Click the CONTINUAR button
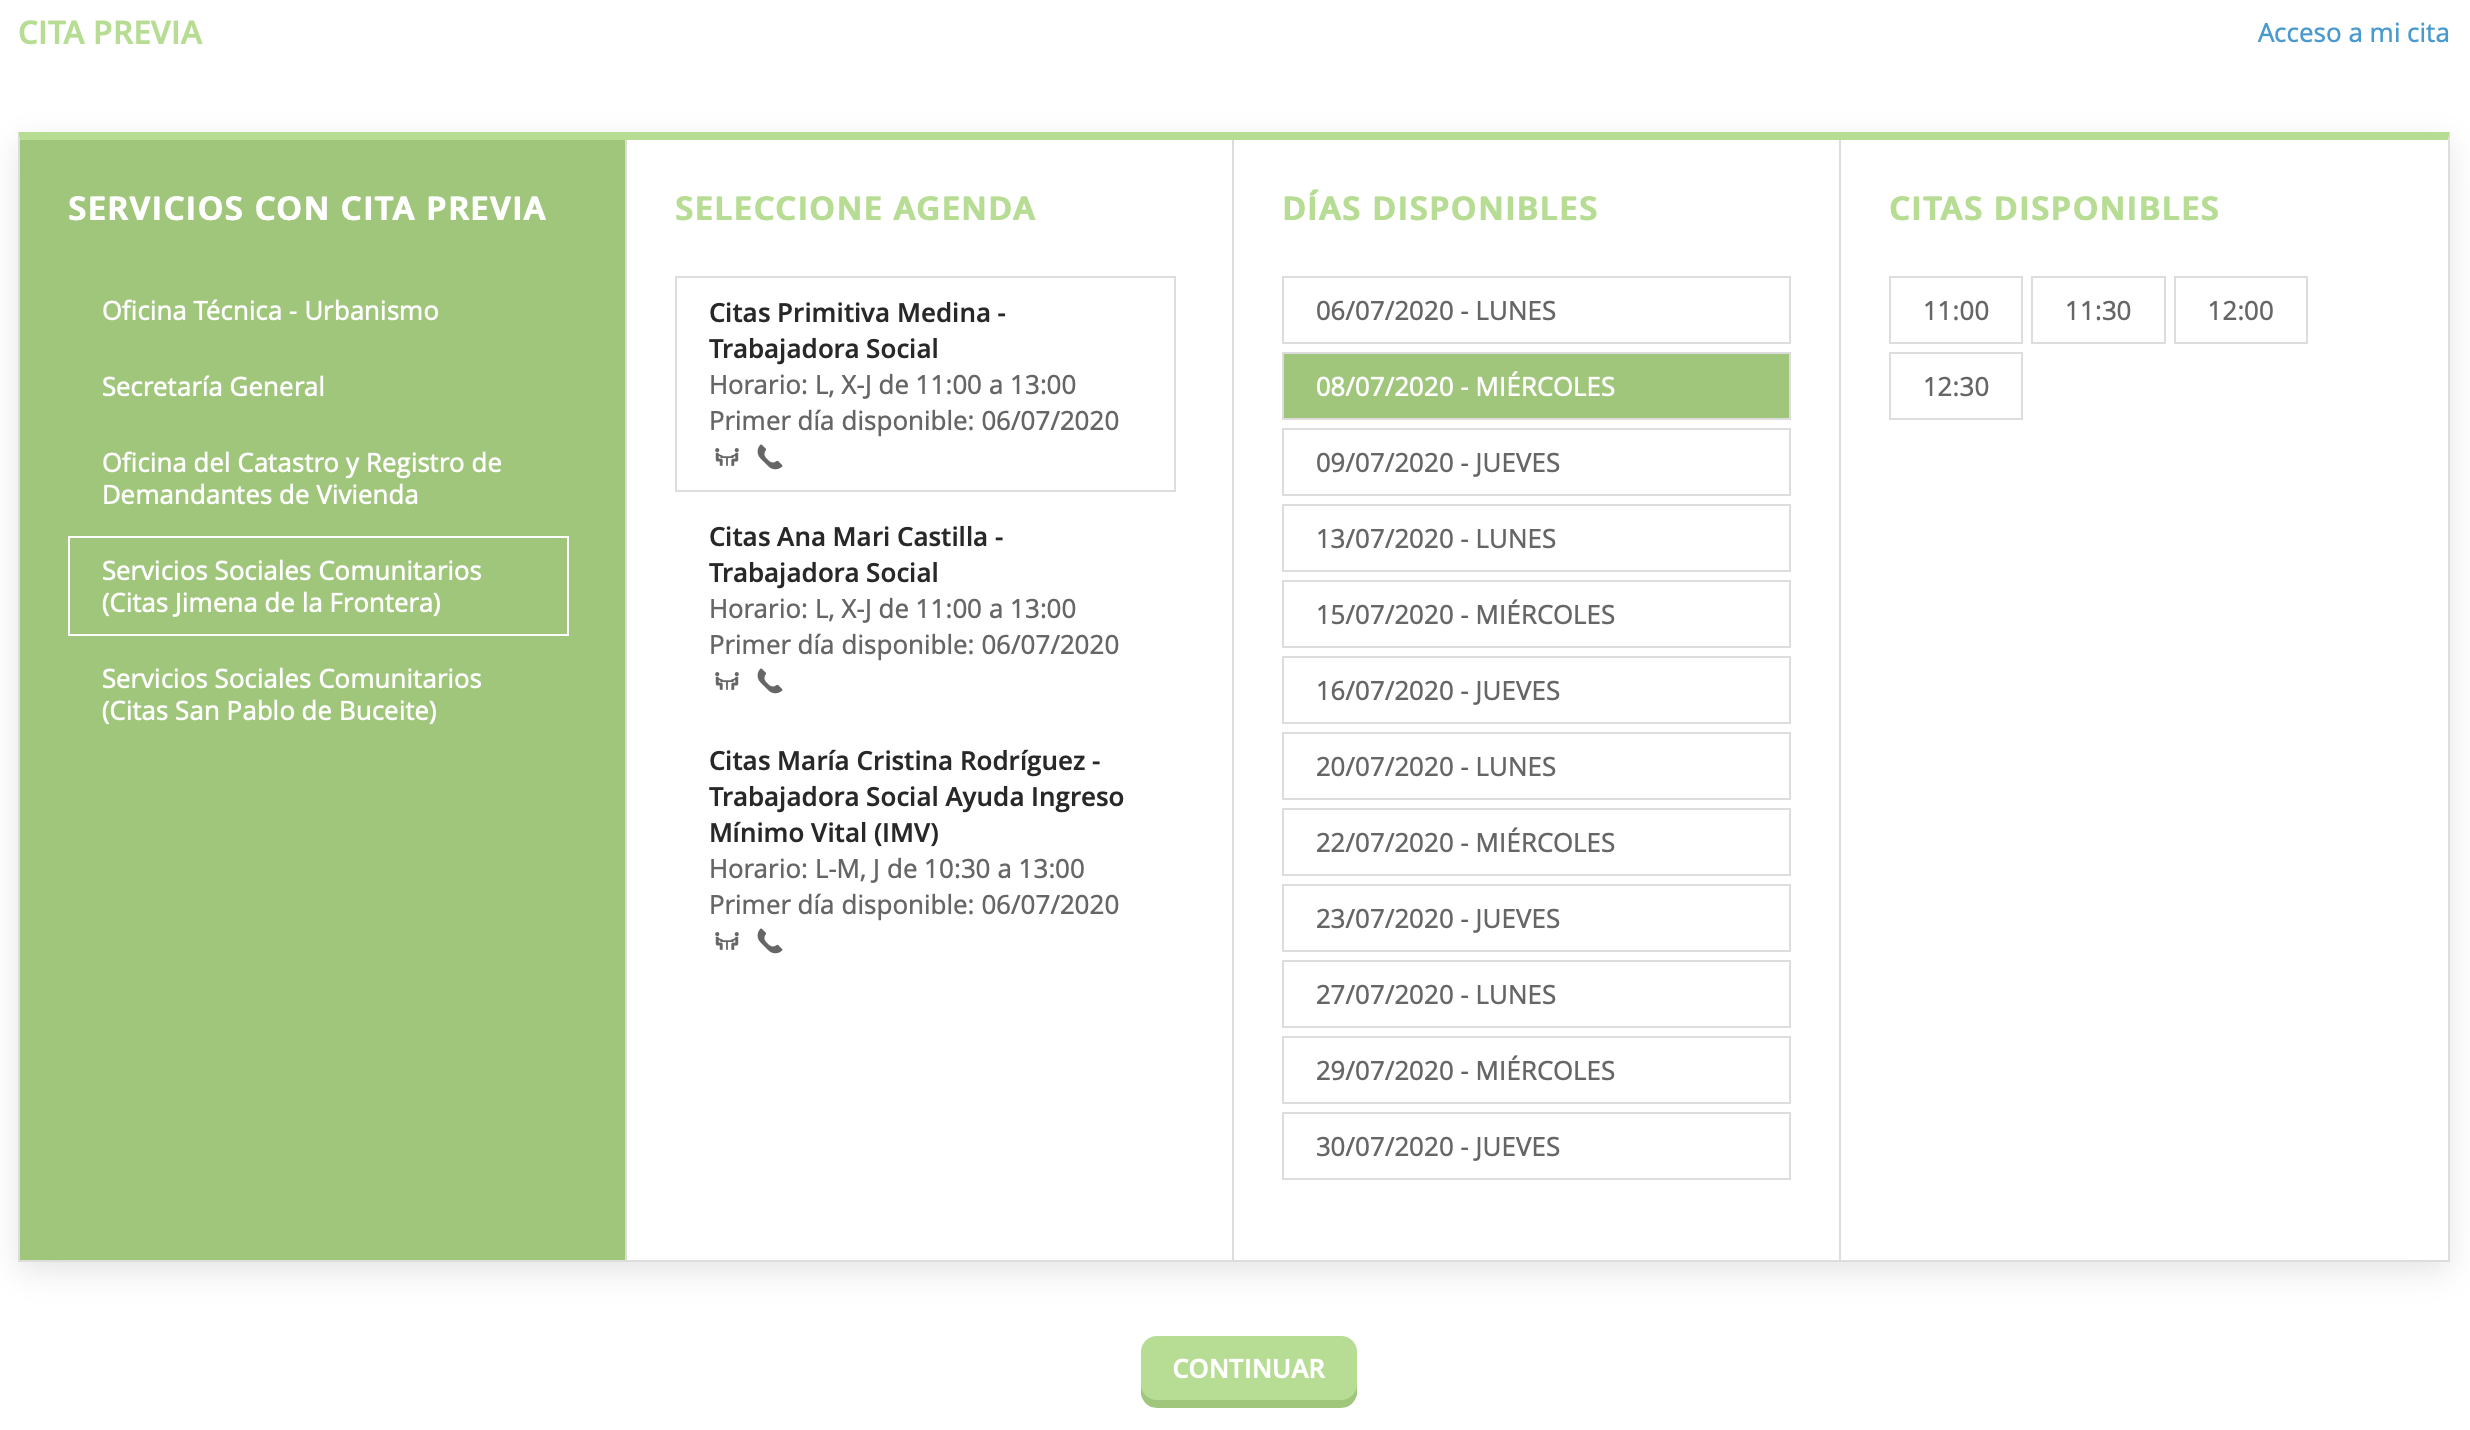The image size is (2470, 1430). pyautogui.click(x=1248, y=1370)
